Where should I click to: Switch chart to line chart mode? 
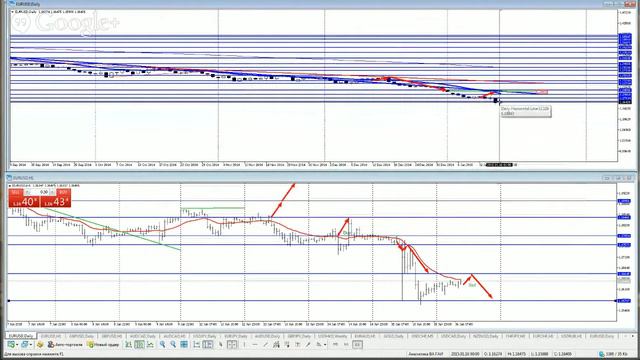[x=150, y=344]
